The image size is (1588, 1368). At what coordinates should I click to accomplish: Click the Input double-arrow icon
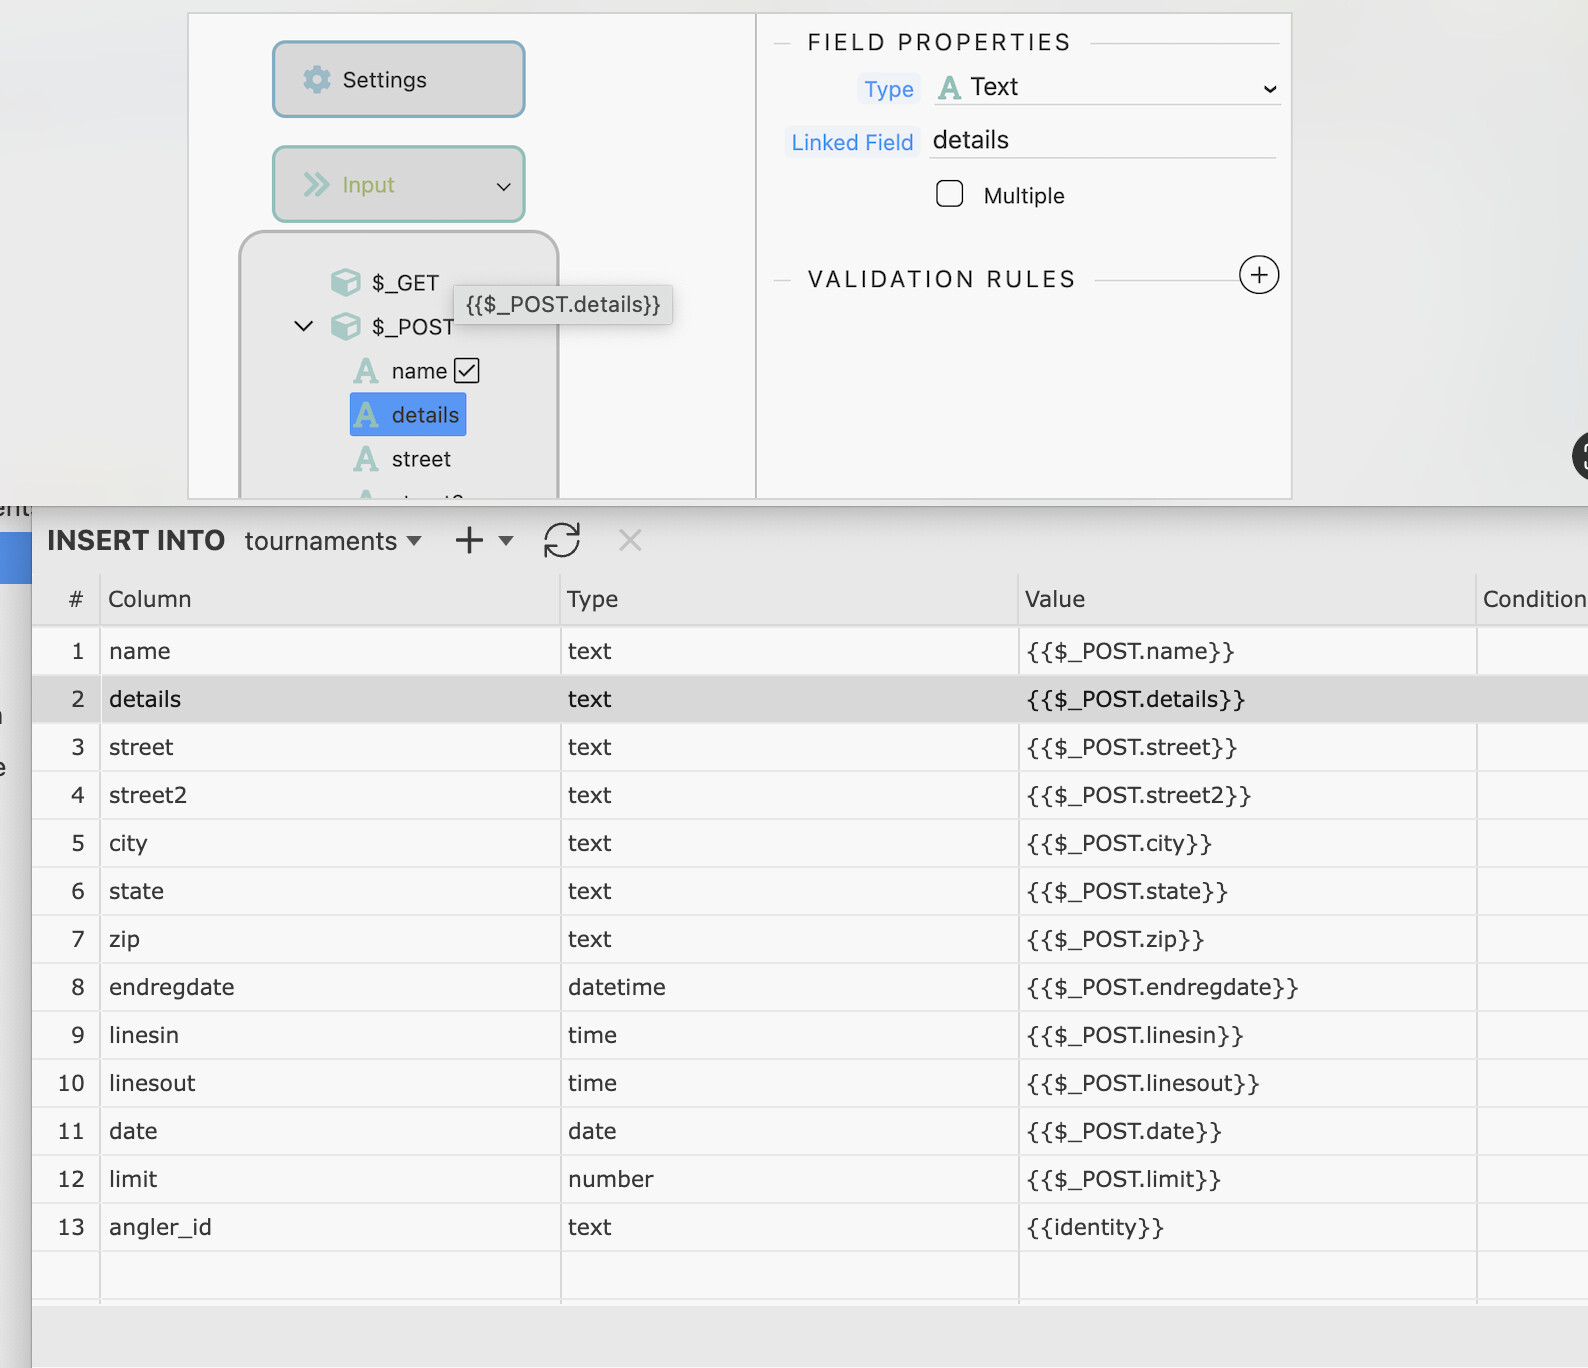coord(317,185)
